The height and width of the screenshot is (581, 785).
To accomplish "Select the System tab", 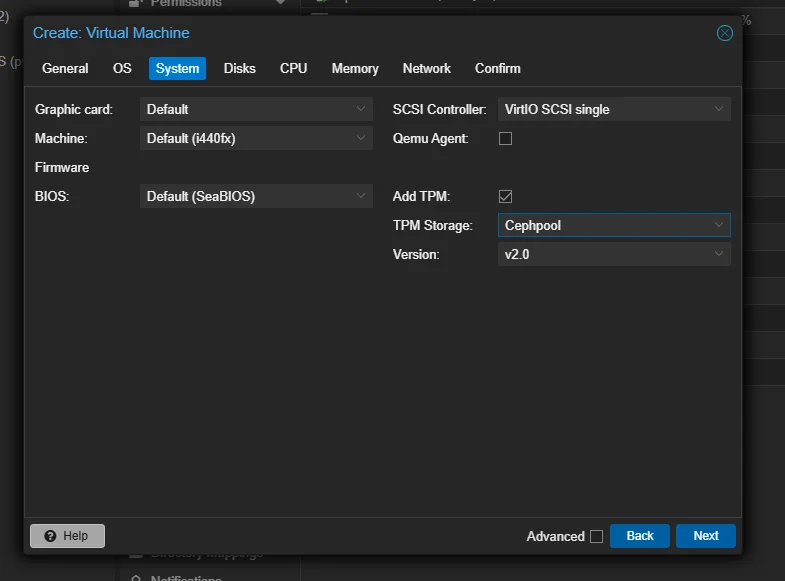I will tap(177, 69).
